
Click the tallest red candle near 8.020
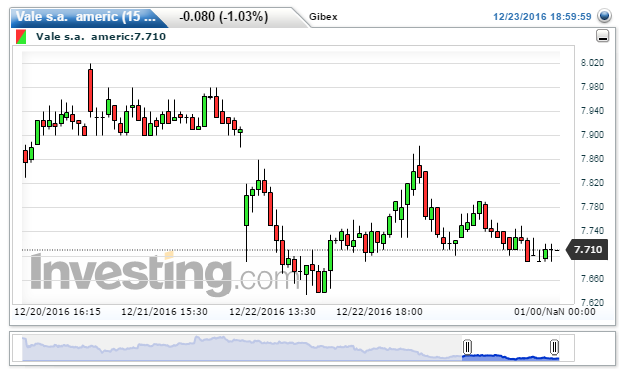pyautogui.click(x=91, y=90)
